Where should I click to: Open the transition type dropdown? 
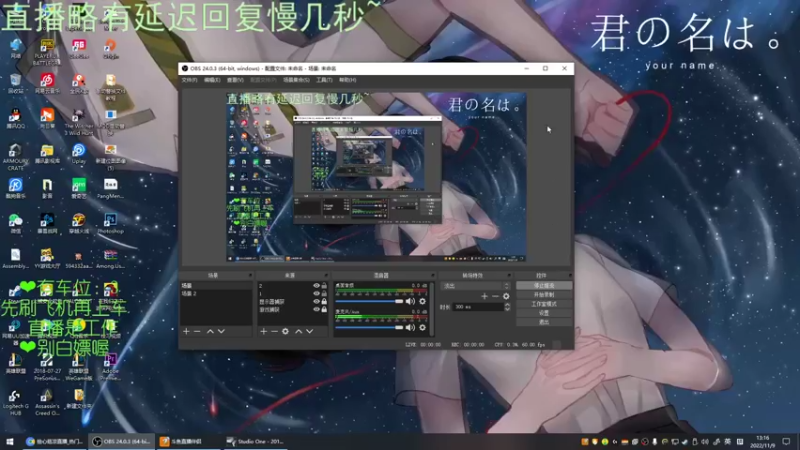point(474,286)
